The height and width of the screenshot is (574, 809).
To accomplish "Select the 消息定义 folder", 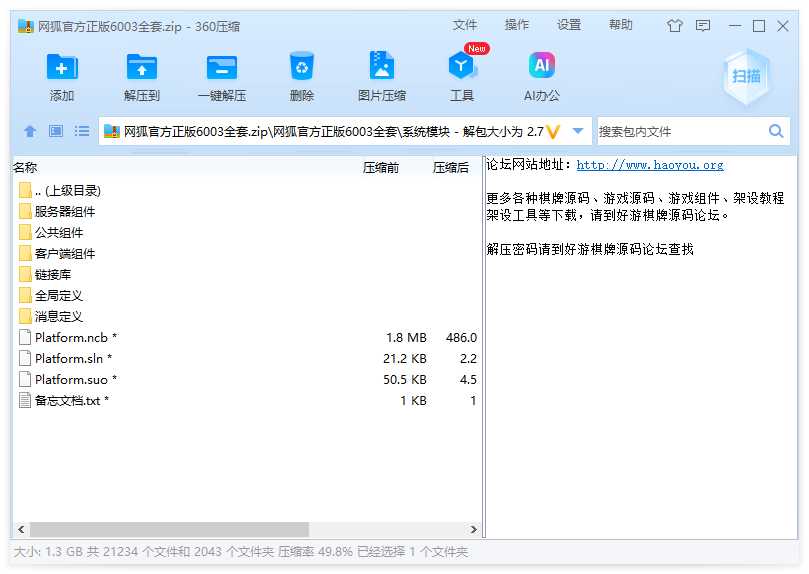I will 247,317.
